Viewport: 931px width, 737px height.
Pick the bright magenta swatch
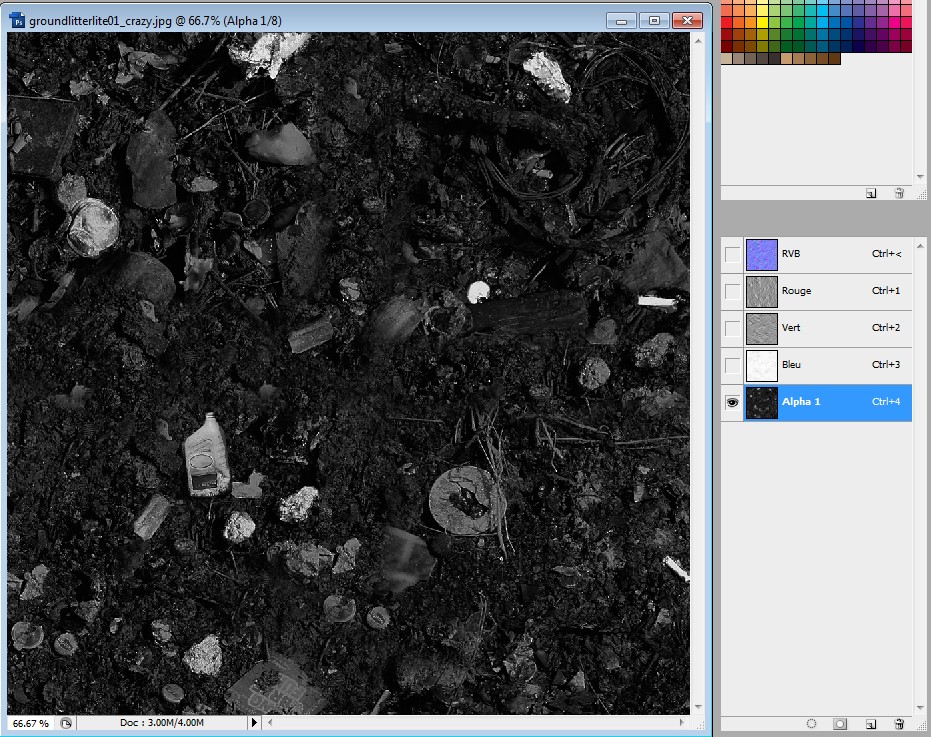coord(895,23)
